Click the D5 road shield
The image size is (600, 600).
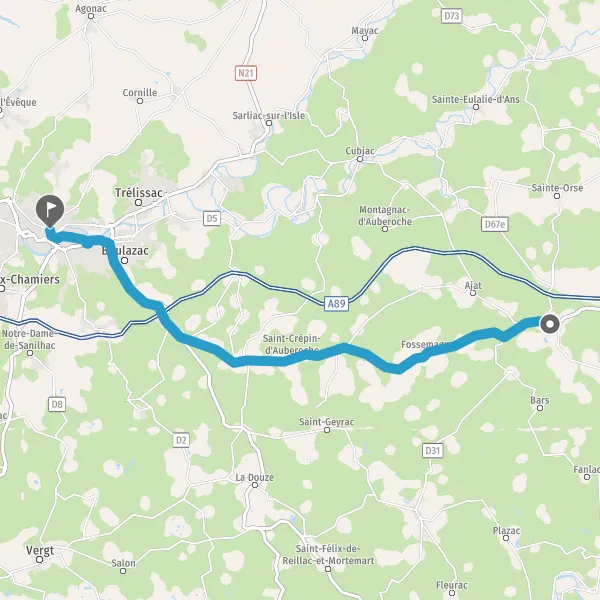point(212,218)
